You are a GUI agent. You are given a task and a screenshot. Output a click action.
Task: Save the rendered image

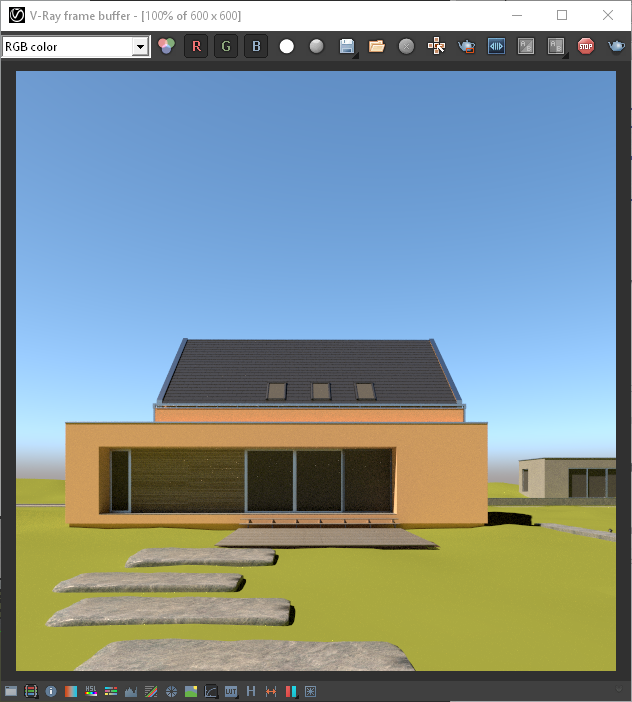347,46
